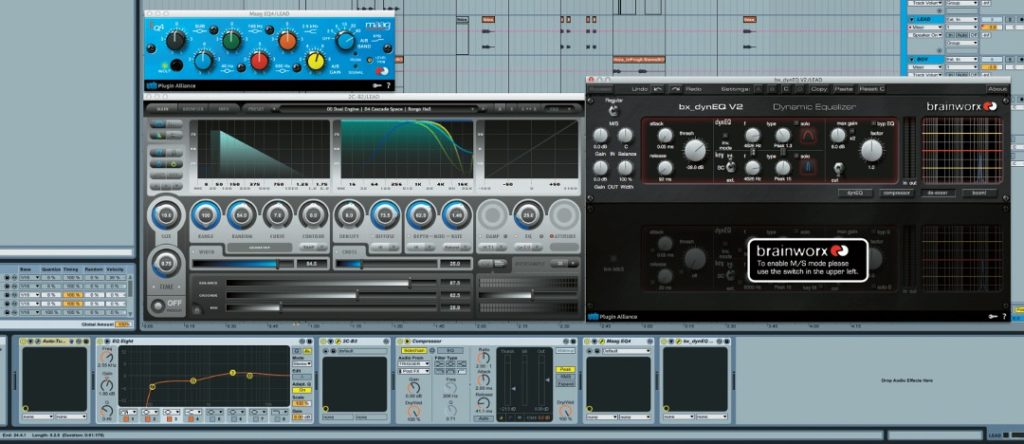The height and width of the screenshot is (444, 1024).
Task: Click Reset C in bx_dynEQ toolbar
Action: point(872,88)
